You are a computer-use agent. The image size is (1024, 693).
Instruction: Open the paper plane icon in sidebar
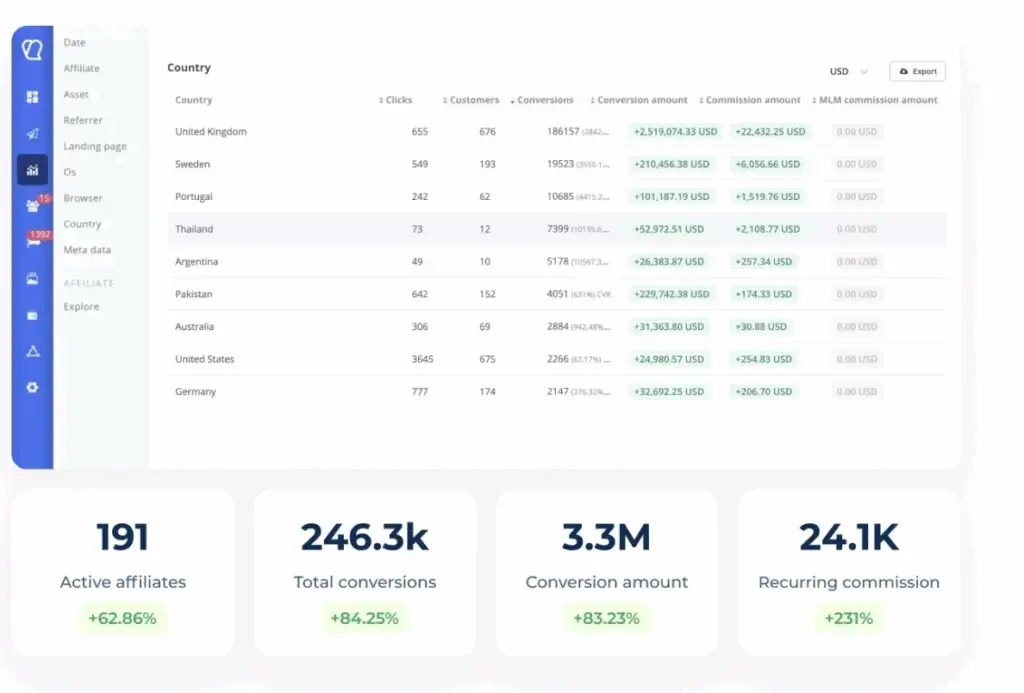32,134
